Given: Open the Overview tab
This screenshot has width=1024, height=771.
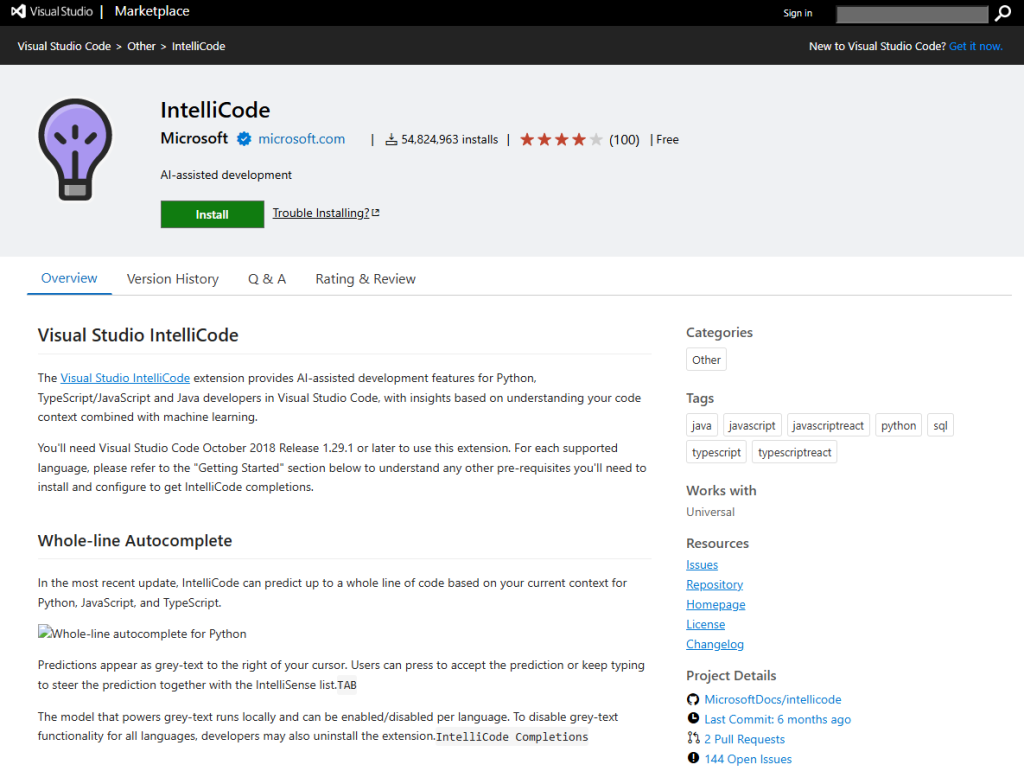Looking at the screenshot, I should point(69,278).
